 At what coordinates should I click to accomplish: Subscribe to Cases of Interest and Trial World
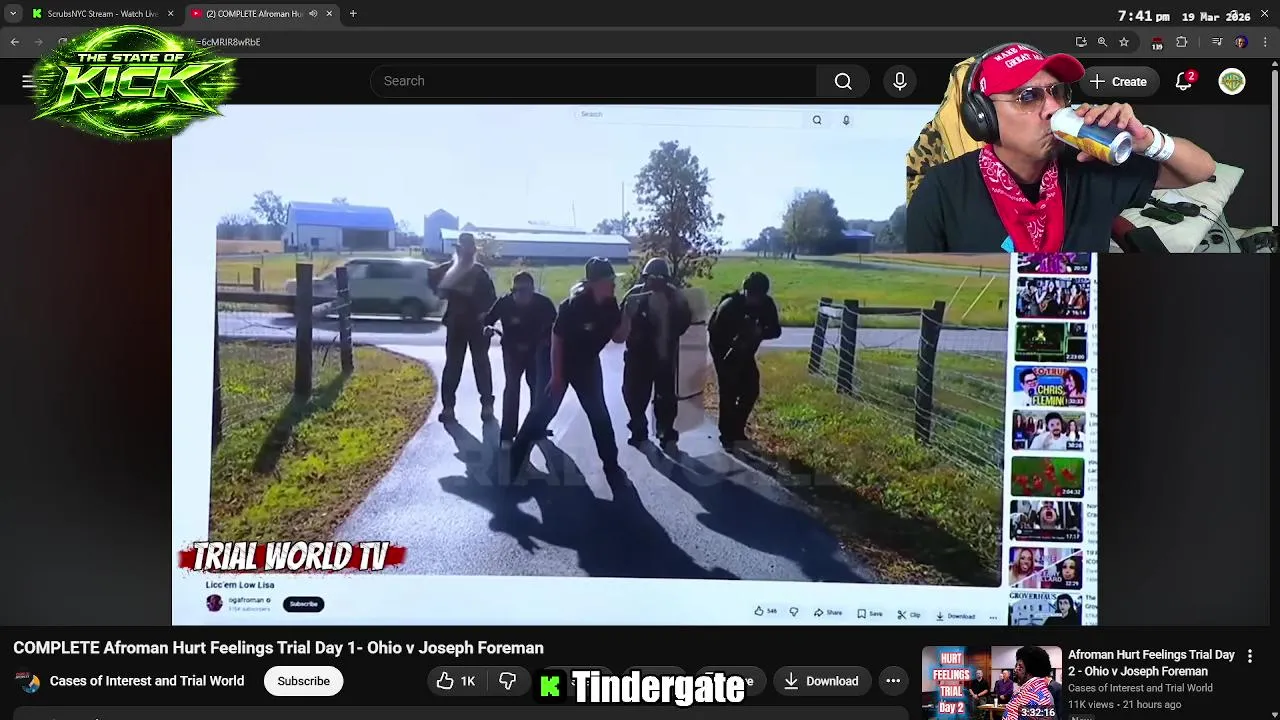(x=303, y=681)
